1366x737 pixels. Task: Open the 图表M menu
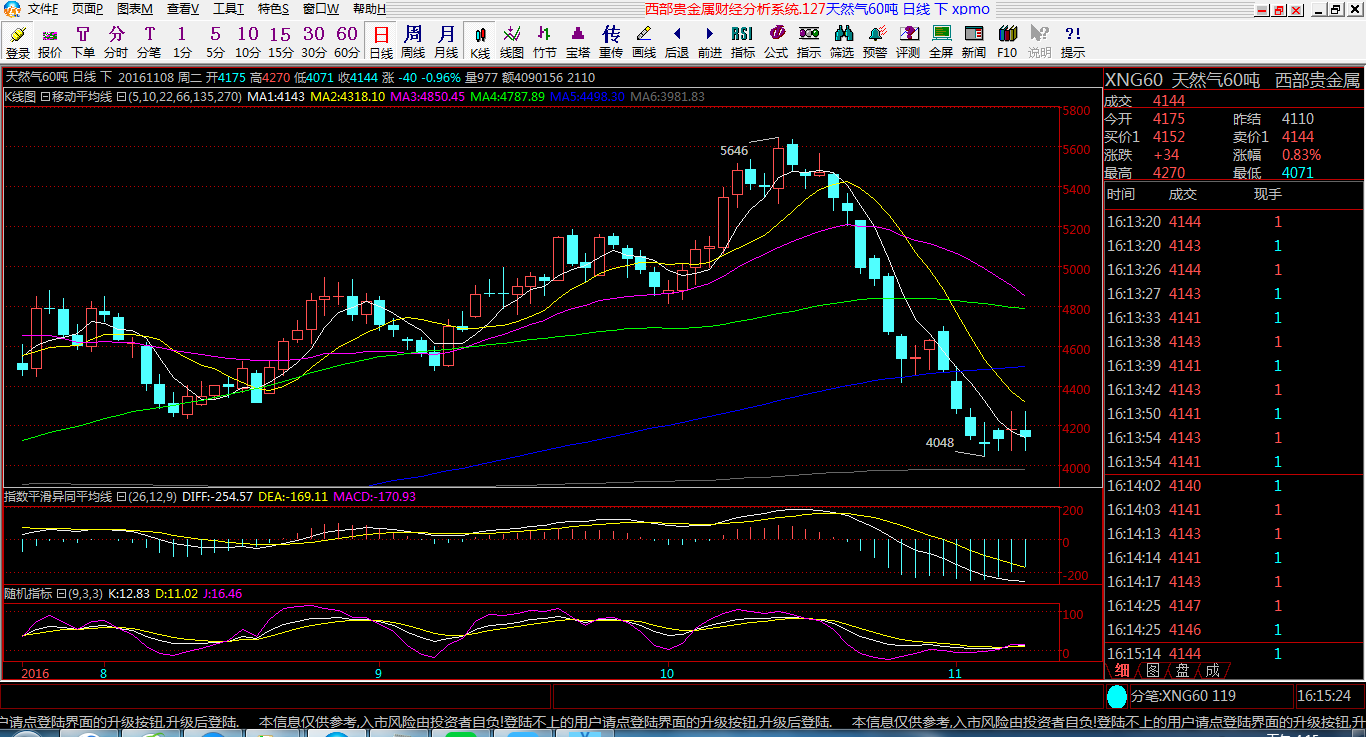pos(135,9)
